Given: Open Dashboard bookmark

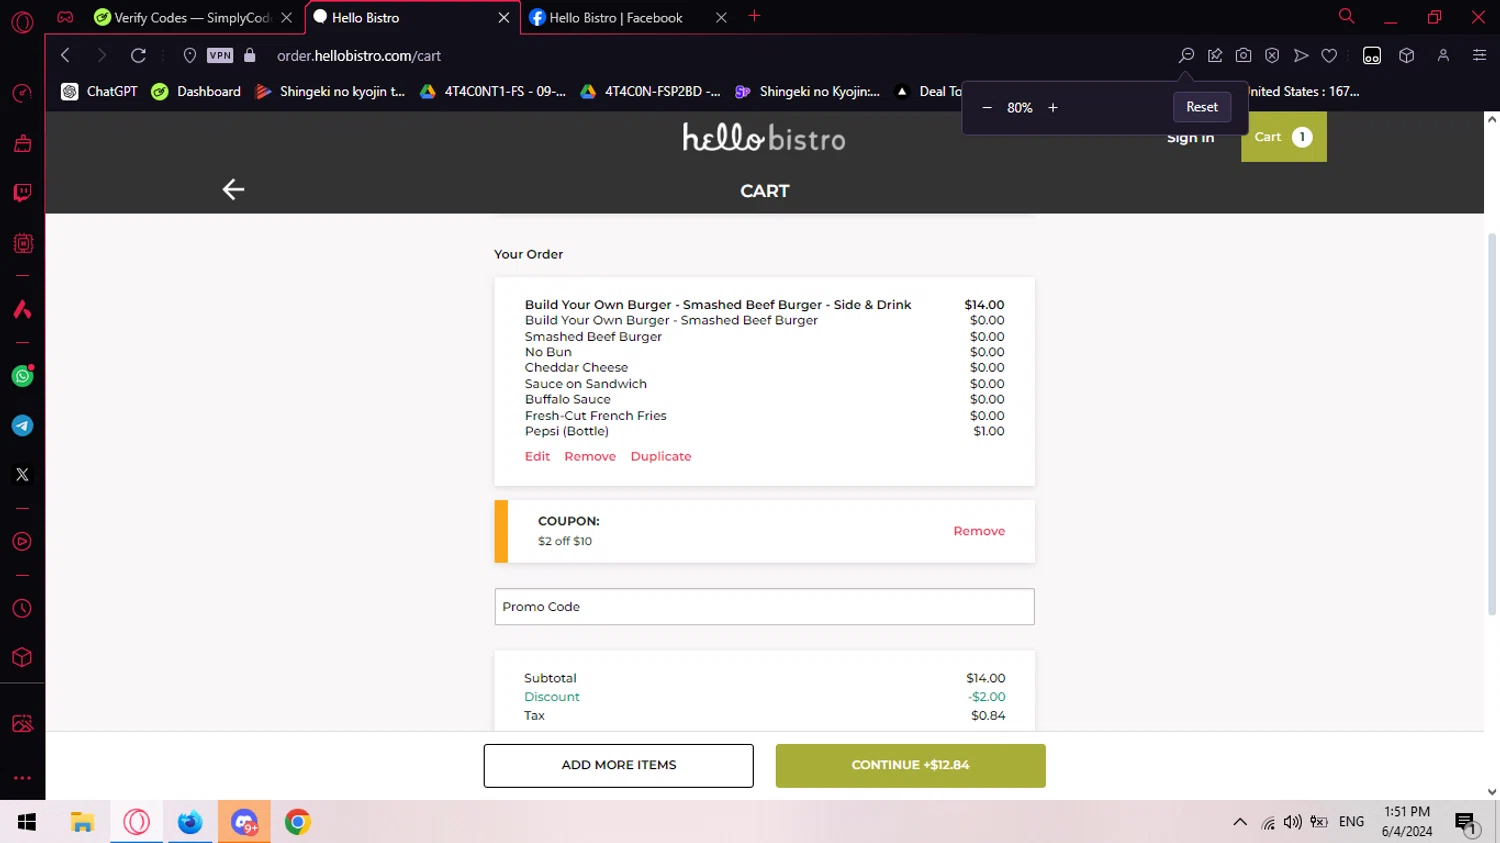Looking at the screenshot, I should 196,91.
